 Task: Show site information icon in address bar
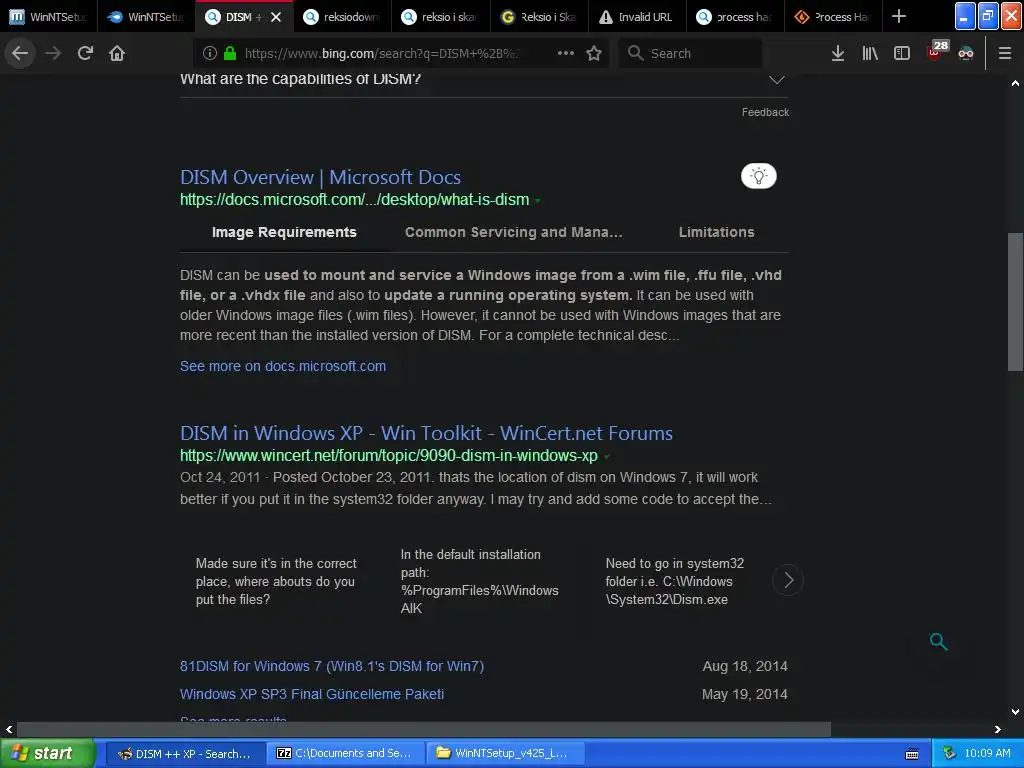point(210,53)
